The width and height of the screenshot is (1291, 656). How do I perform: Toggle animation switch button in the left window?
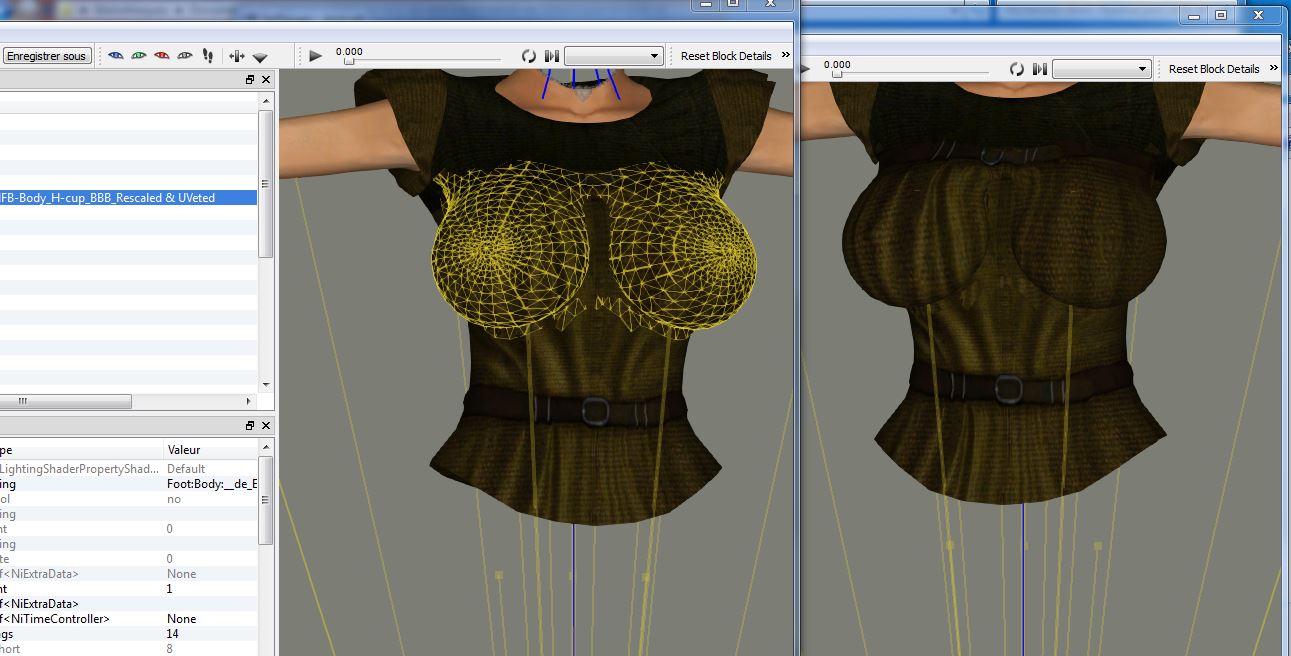pyautogui.click(x=551, y=56)
